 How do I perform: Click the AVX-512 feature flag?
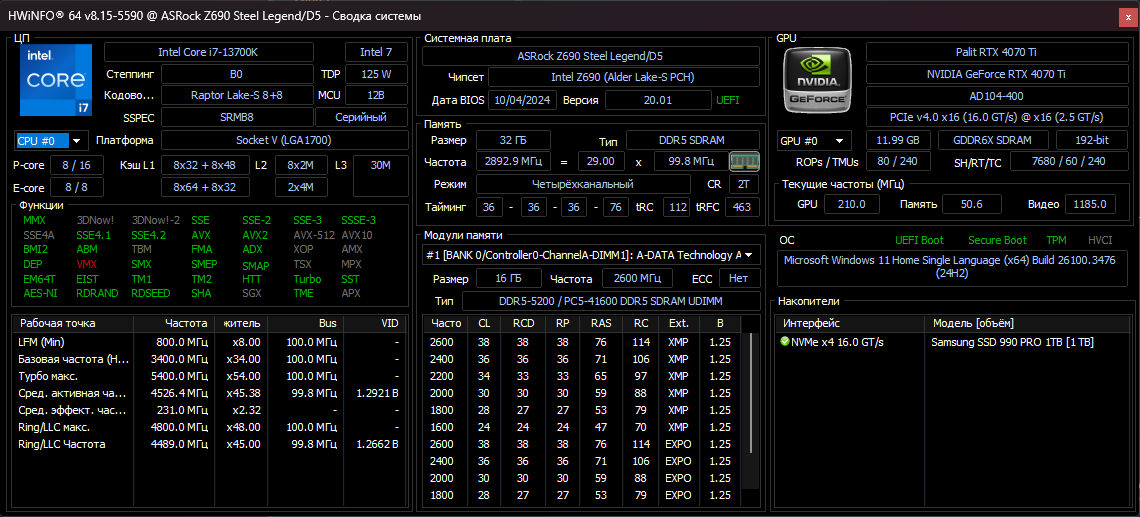pyautogui.click(x=313, y=236)
